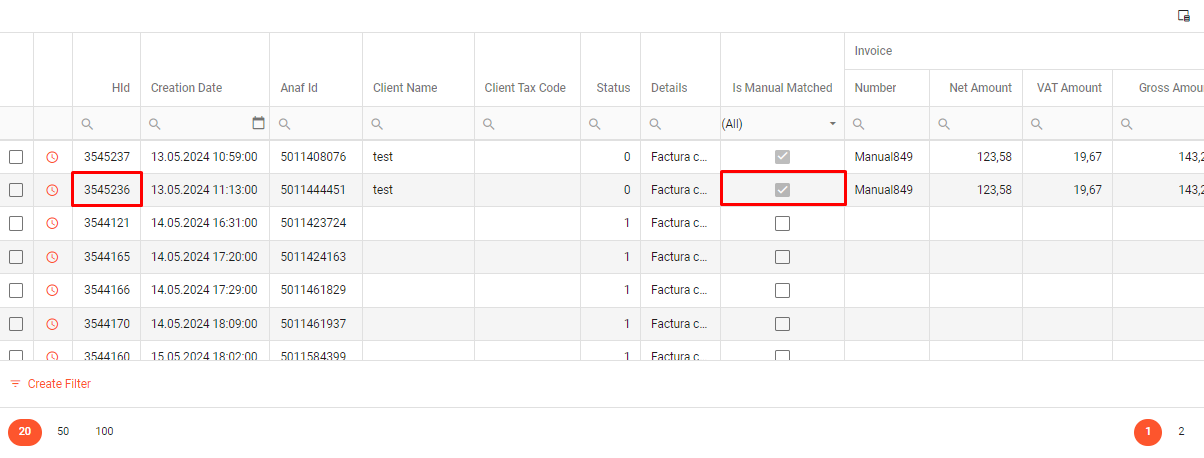This screenshot has width=1204, height=458.
Task: Open the Is Manual Matched (All) filter dropdown
Action: pyautogui.click(x=832, y=124)
